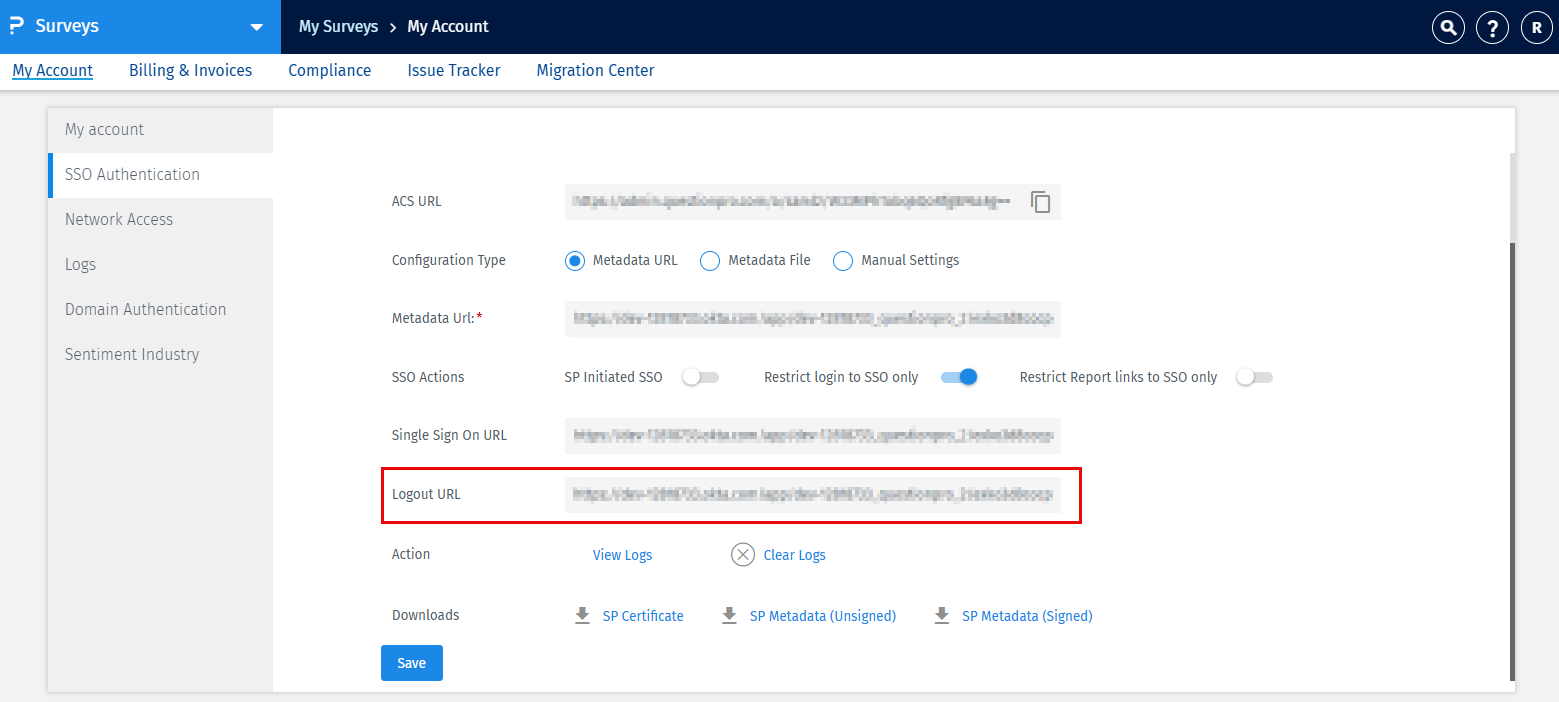The height and width of the screenshot is (702, 1559).
Task: Open the user profile R avatar
Action: pyautogui.click(x=1536, y=28)
